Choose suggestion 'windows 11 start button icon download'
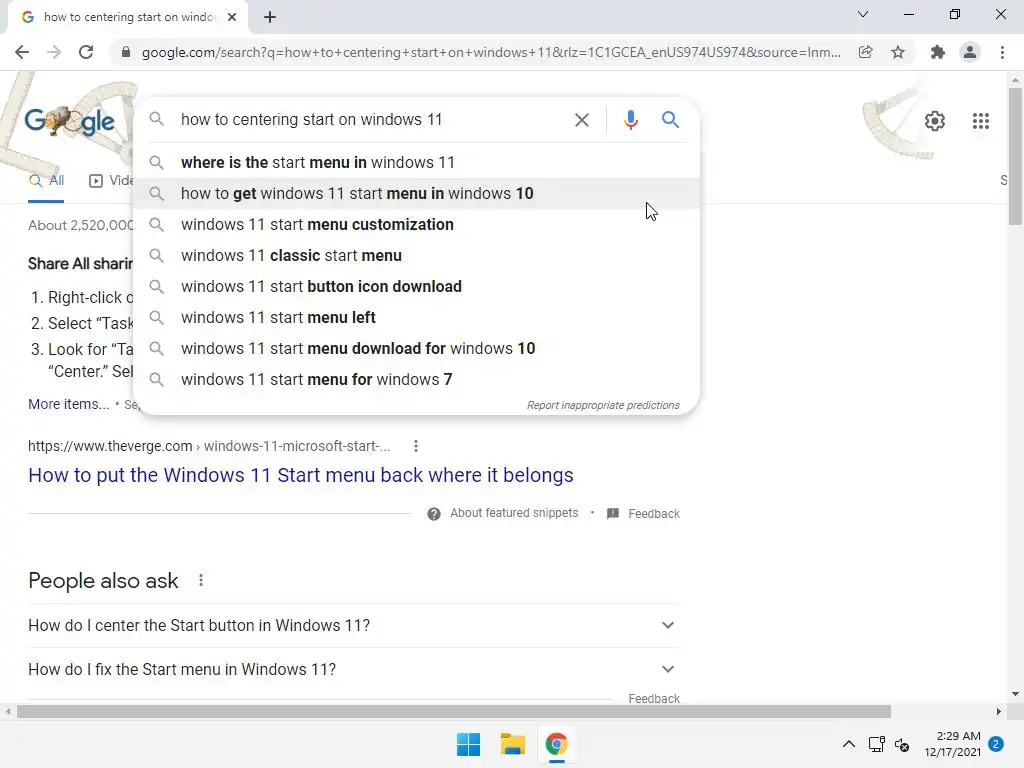The height and width of the screenshot is (768, 1024). 416,287
